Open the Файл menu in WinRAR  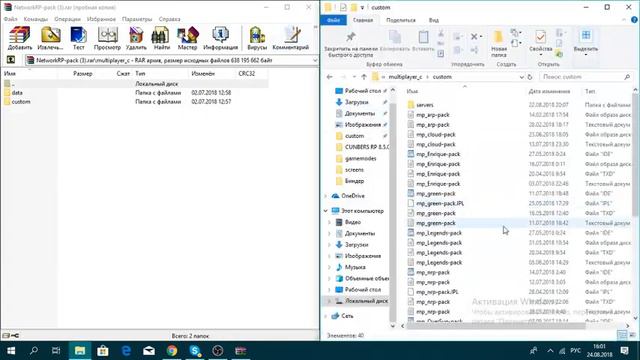pos(11,19)
